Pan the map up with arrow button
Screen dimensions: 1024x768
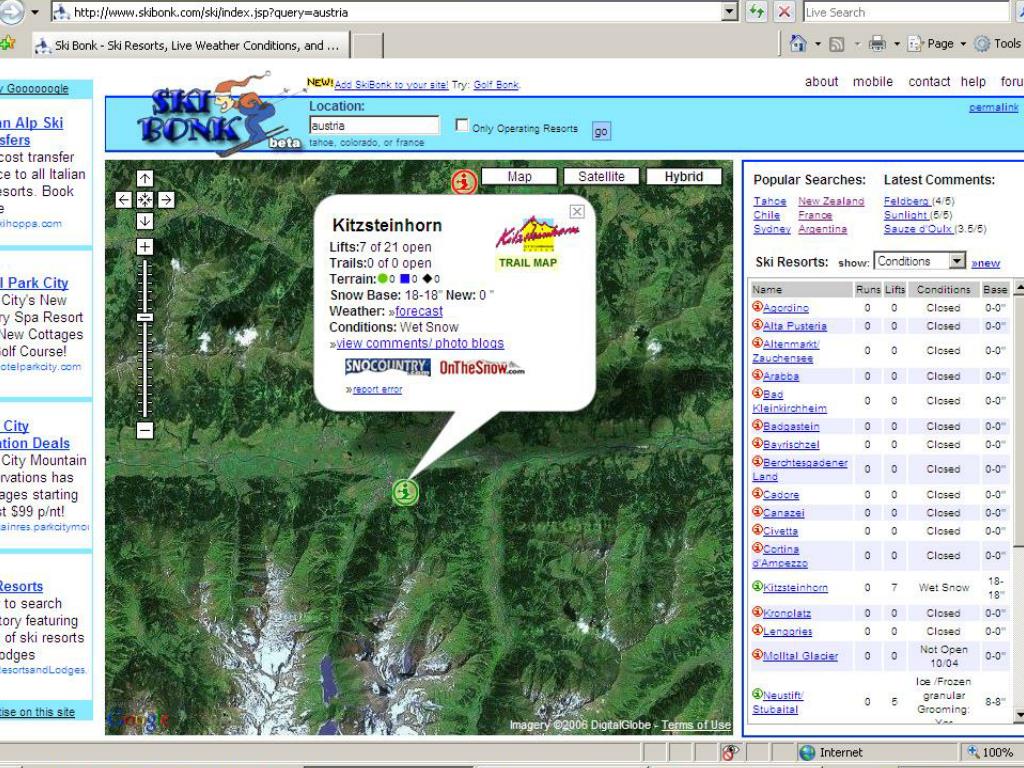point(145,178)
